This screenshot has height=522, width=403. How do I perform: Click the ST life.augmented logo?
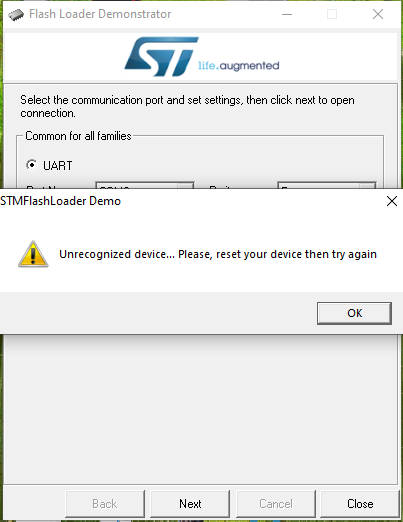tap(202, 56)
